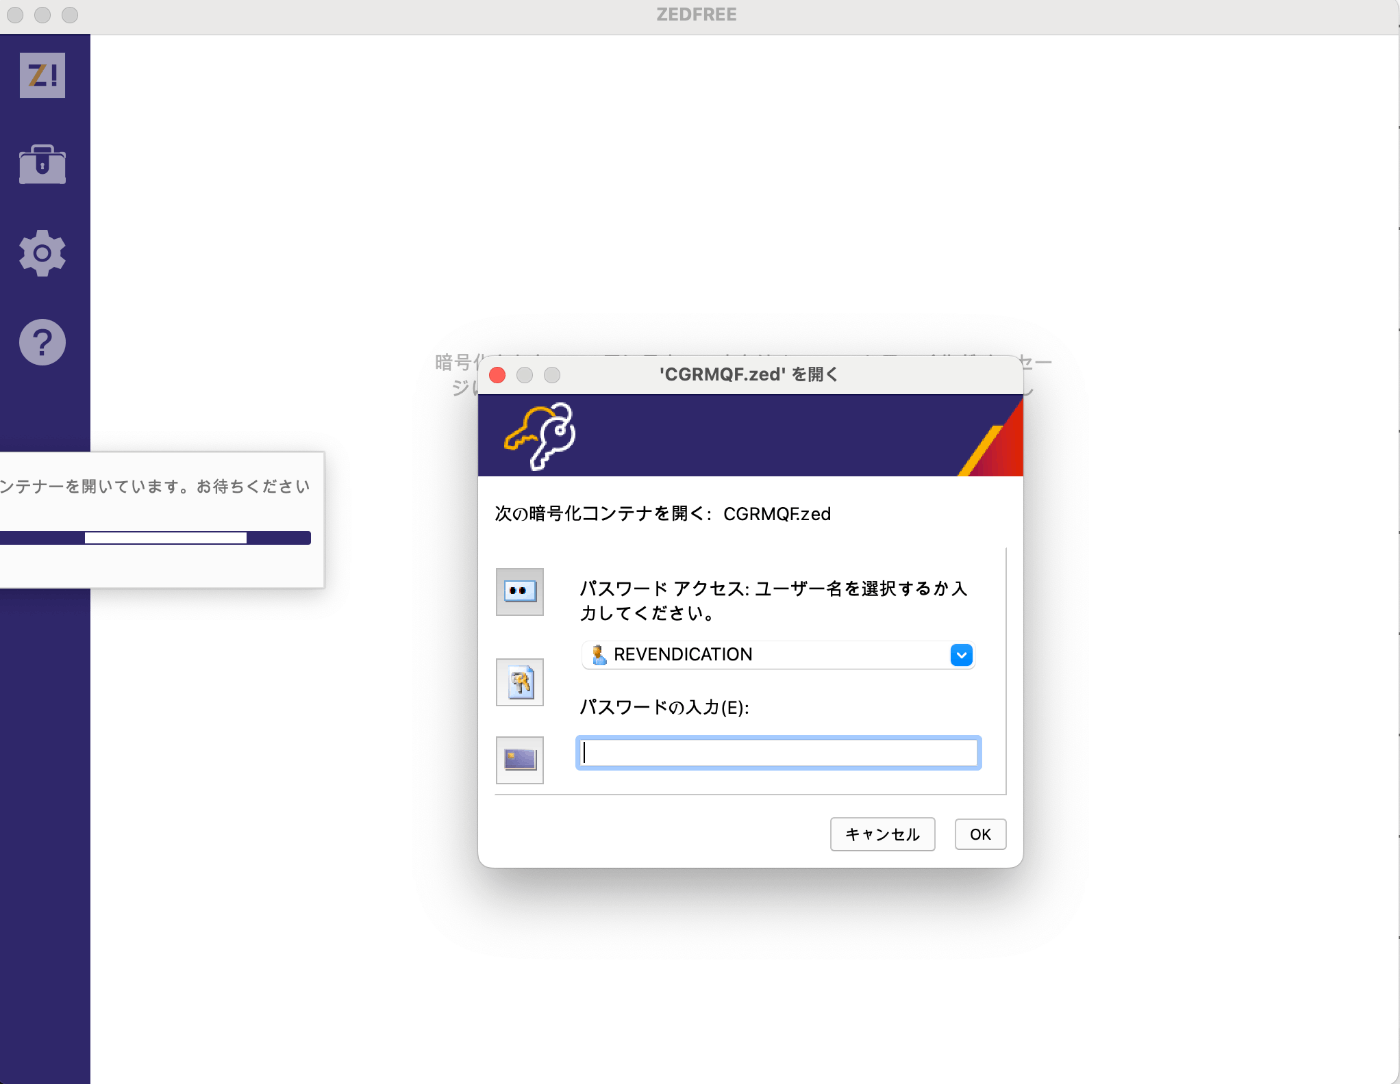The height and width of the screenshot is (1084, 1400).
Task: Expand the REVENDICATION user name dropdown
Action: (961, 655)
